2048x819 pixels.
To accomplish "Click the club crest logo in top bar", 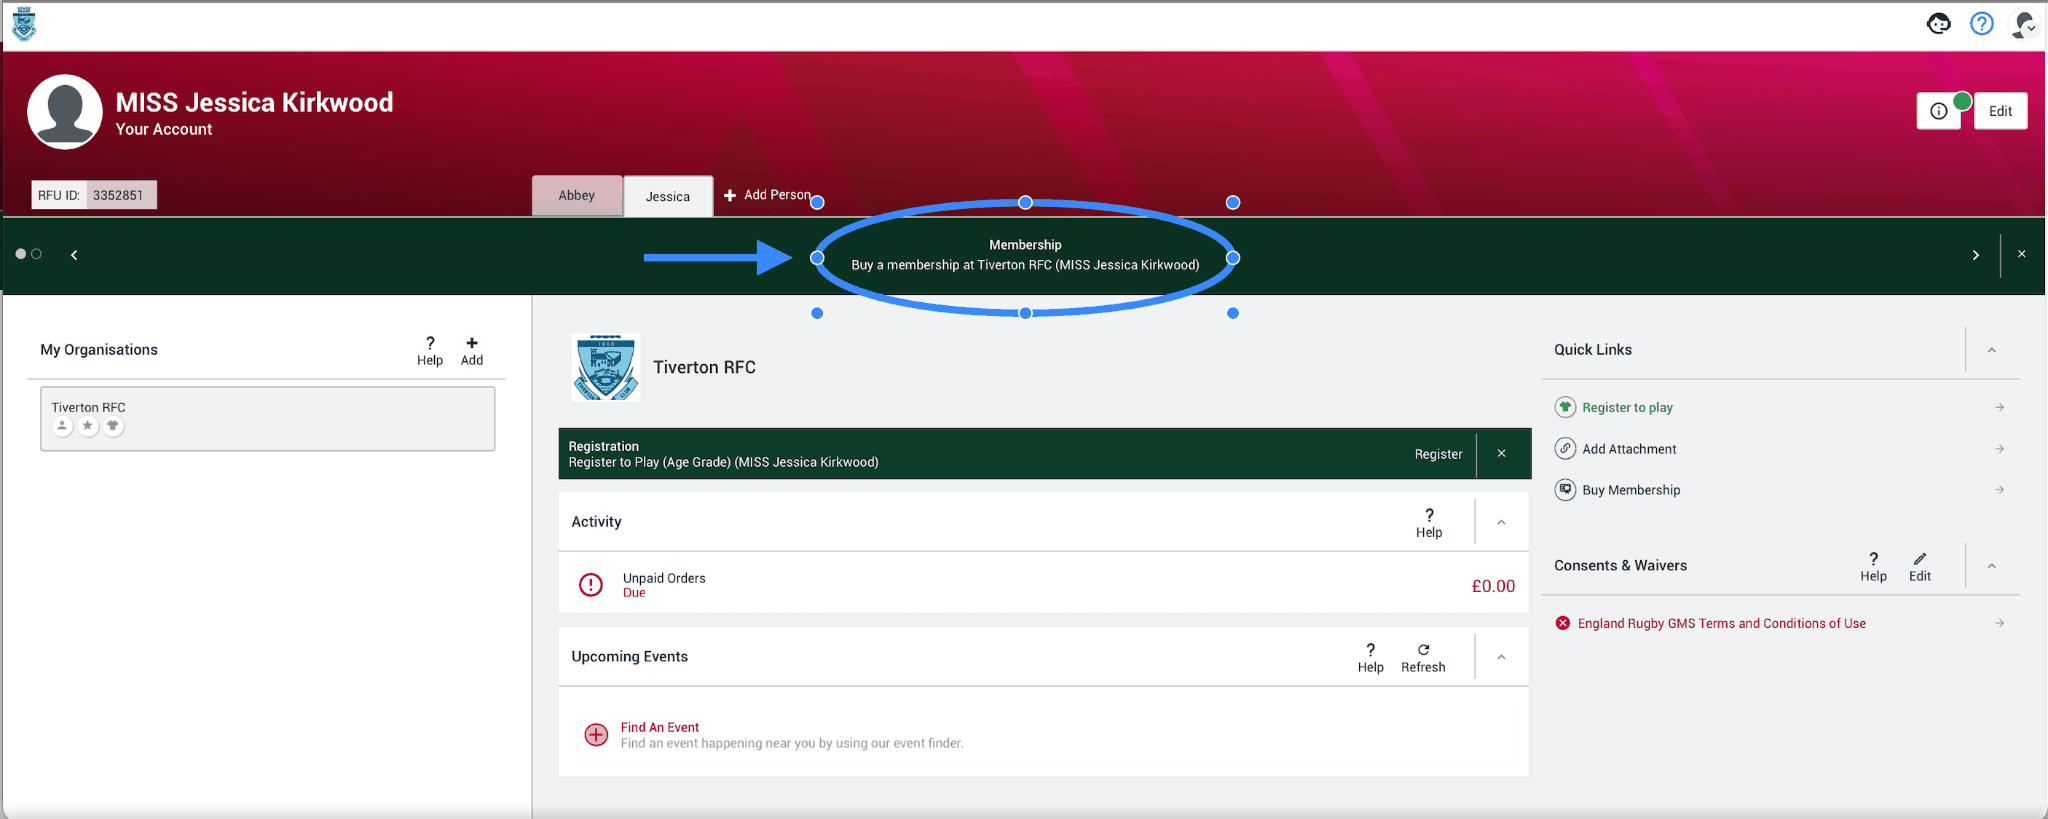I will 24,24.
